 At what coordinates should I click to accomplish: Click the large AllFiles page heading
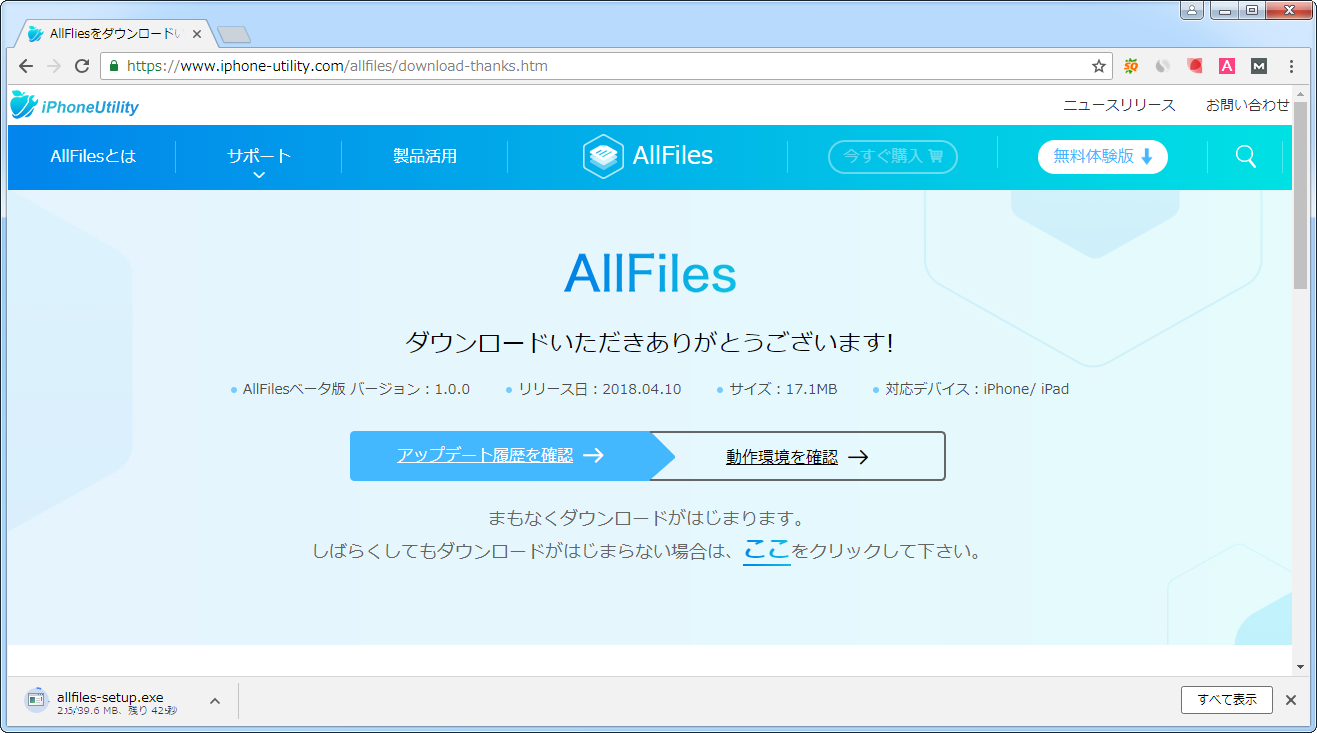(x=650, y=274)
